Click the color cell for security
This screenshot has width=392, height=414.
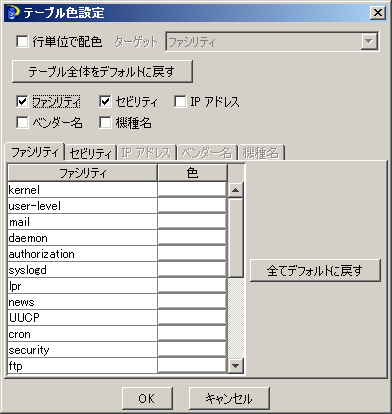click(x=192, y=350)
